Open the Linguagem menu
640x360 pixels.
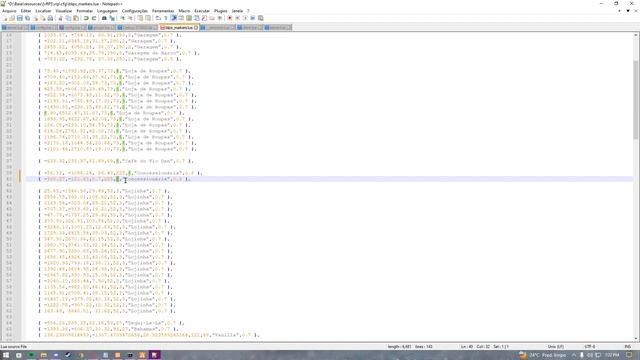coord(107,11)
